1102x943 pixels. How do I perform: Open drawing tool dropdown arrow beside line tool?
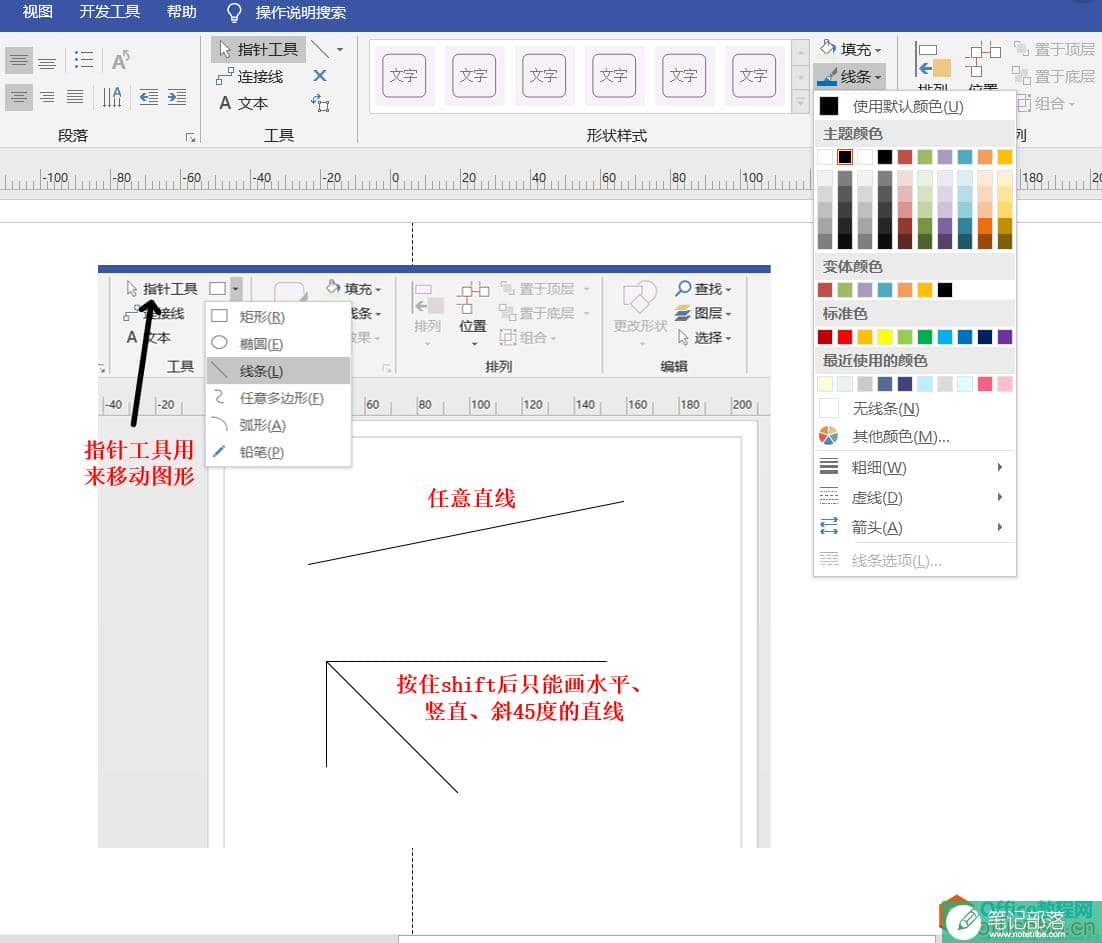pyautogui.click(x=340, y=49)
